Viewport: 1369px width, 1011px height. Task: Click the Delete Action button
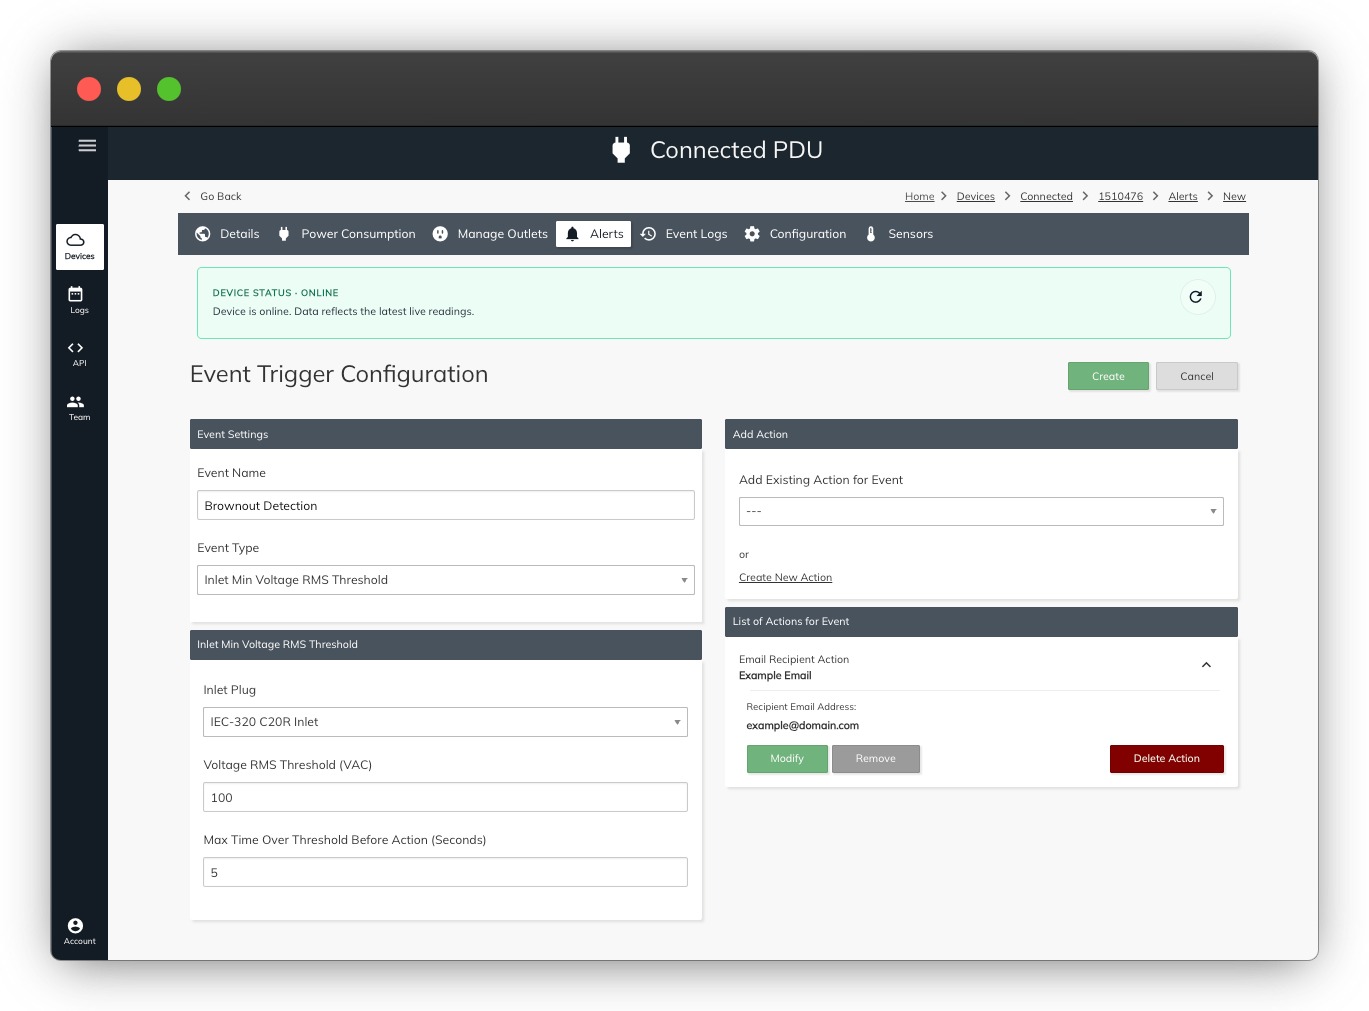(x=1167, y=759)
